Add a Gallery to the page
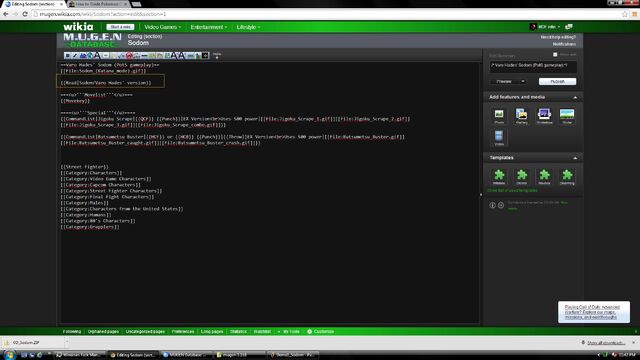Image resolution: width=640 pixels, height=360 pixels. (521, 116)
